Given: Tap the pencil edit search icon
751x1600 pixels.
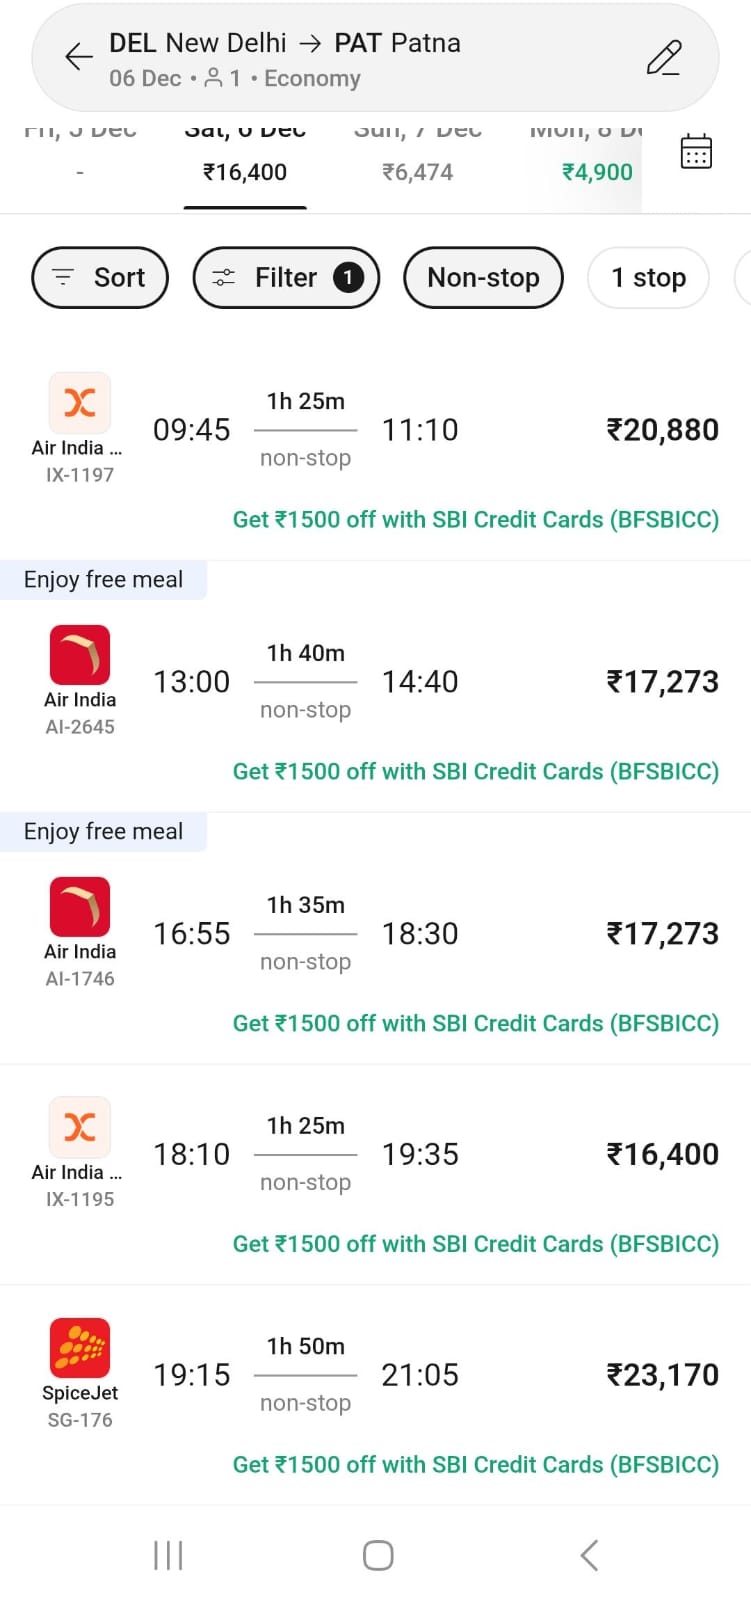Looking at the screenshot, I should [x=663, y=58].
